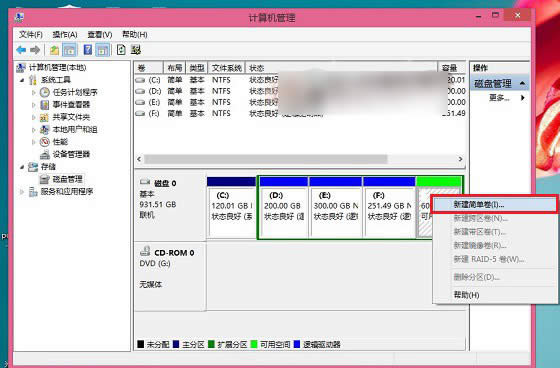Sort by the 文件系统 column header
The image size is (560, 368).
click(227, 68)
